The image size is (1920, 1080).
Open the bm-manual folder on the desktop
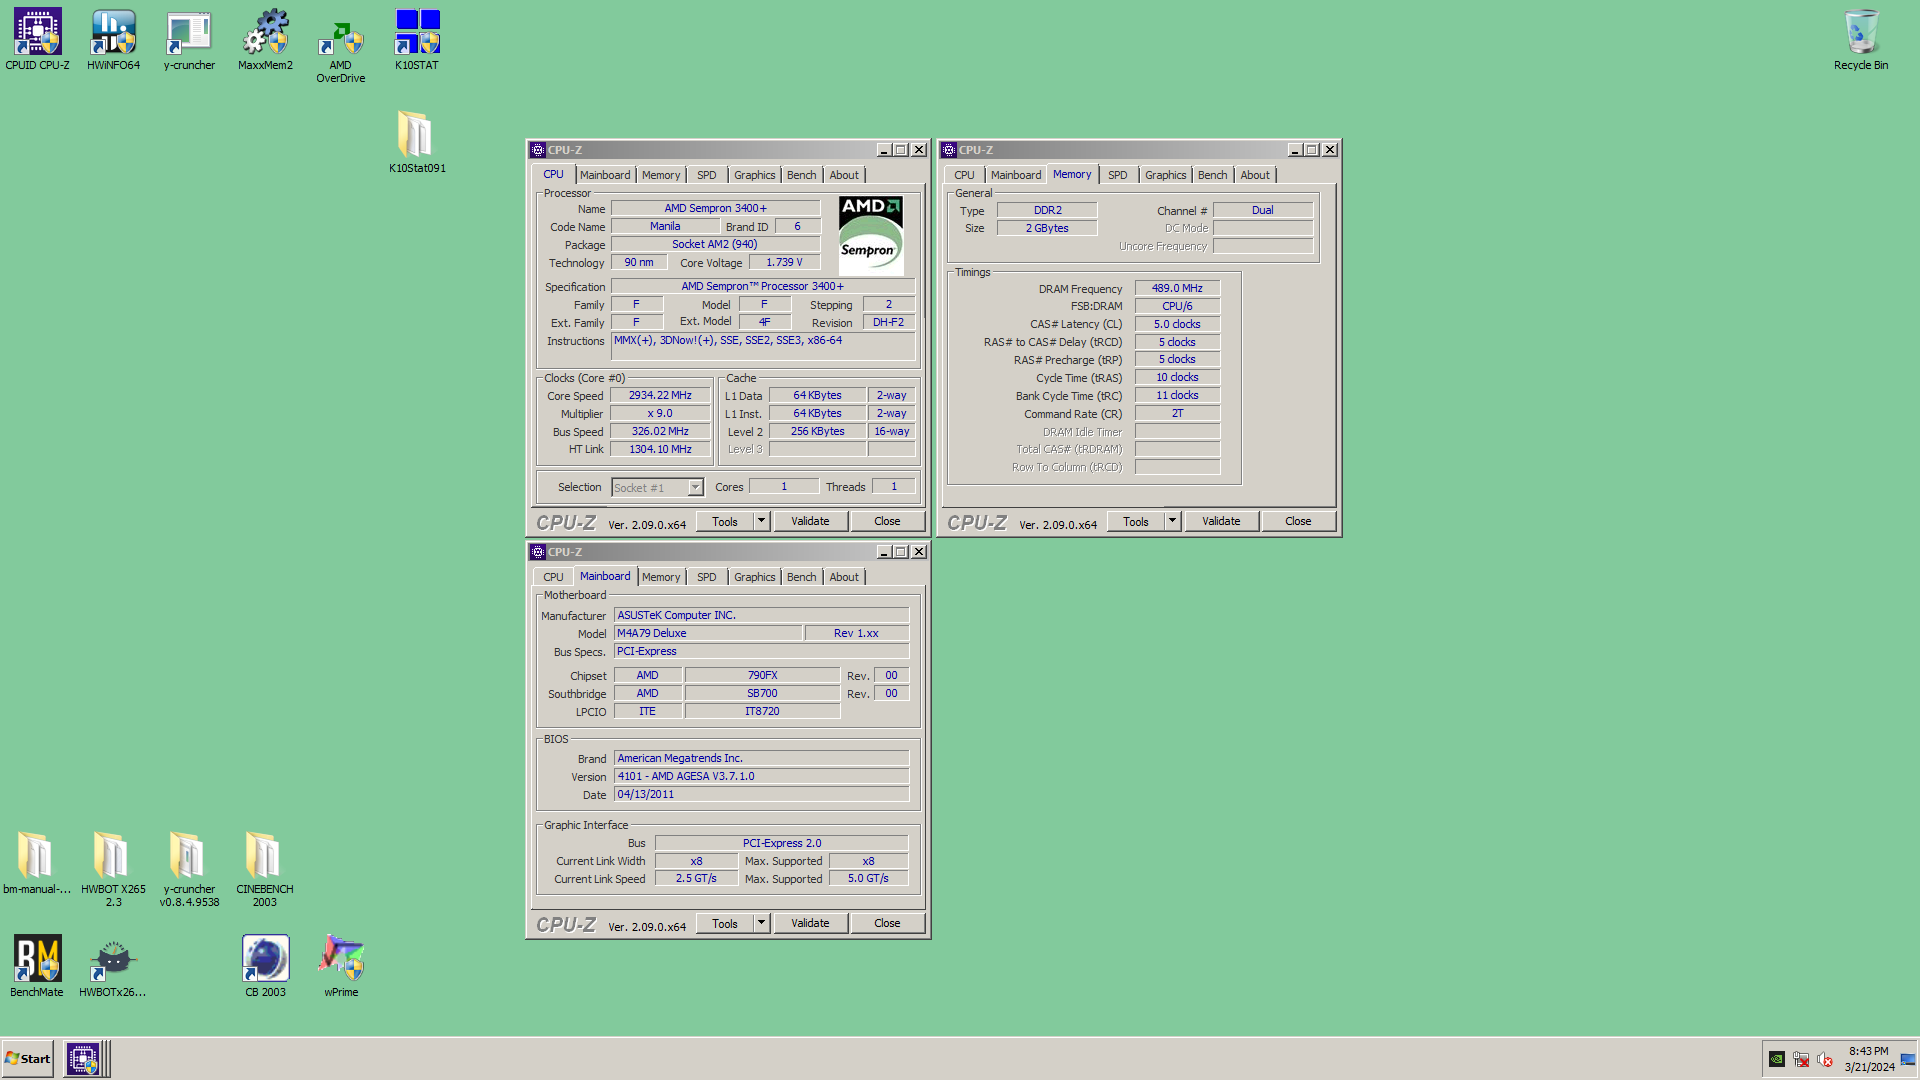[36, 863]
